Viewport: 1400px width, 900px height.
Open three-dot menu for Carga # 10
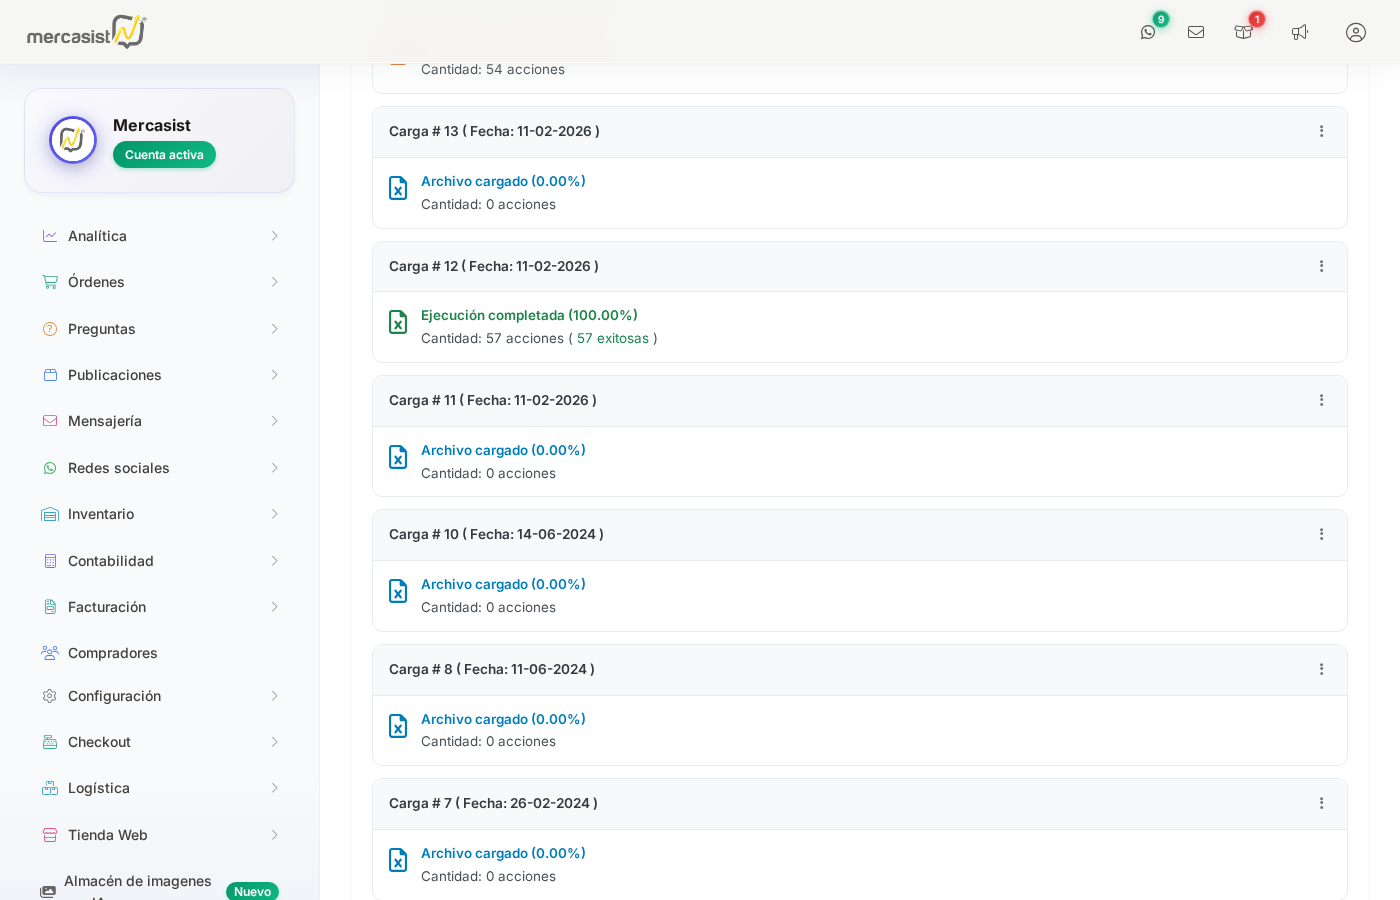1321,535
